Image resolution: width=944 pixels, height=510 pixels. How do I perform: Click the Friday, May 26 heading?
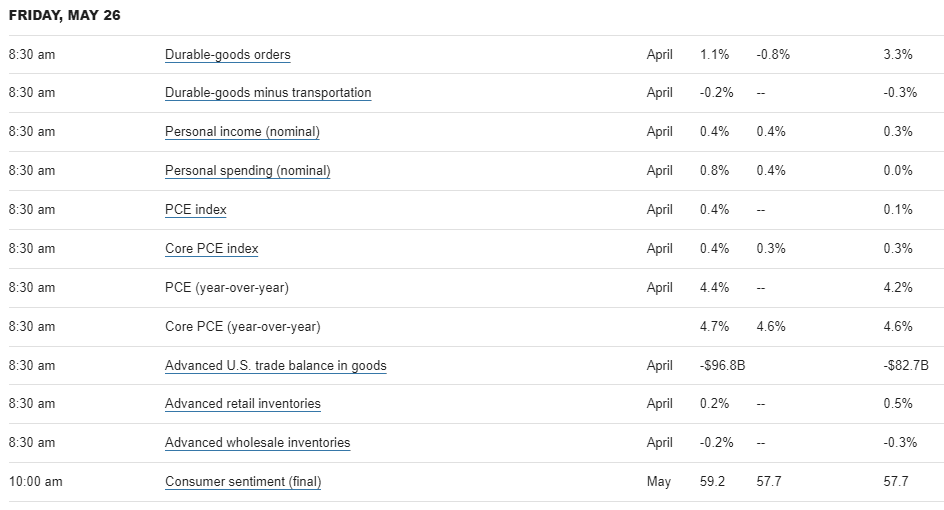tap(64, 15)
